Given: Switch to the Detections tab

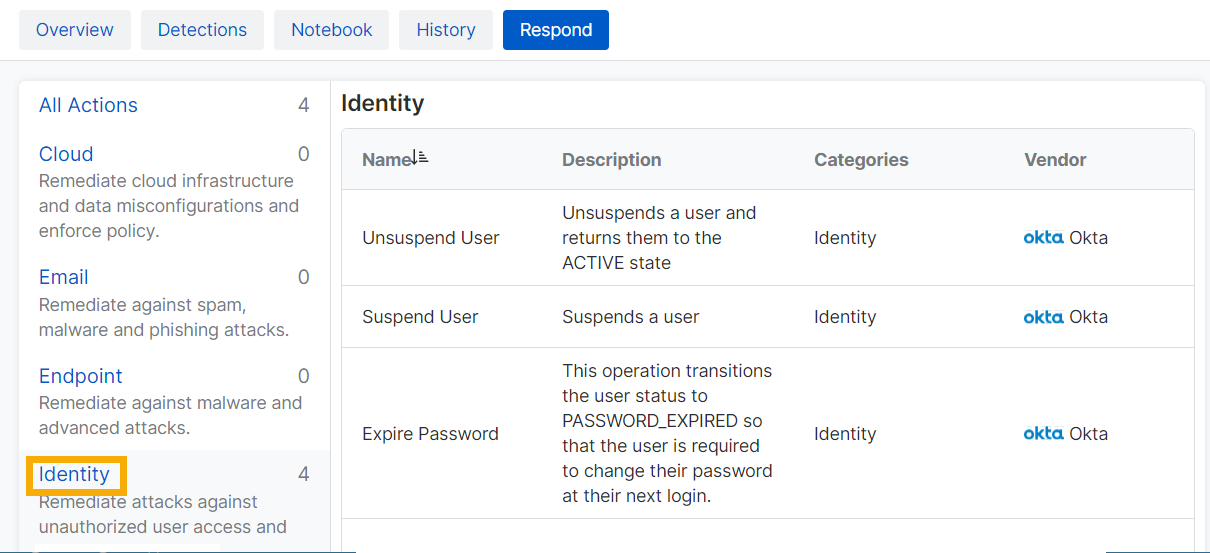Looking at the screenshot, I should click(202, 30).
